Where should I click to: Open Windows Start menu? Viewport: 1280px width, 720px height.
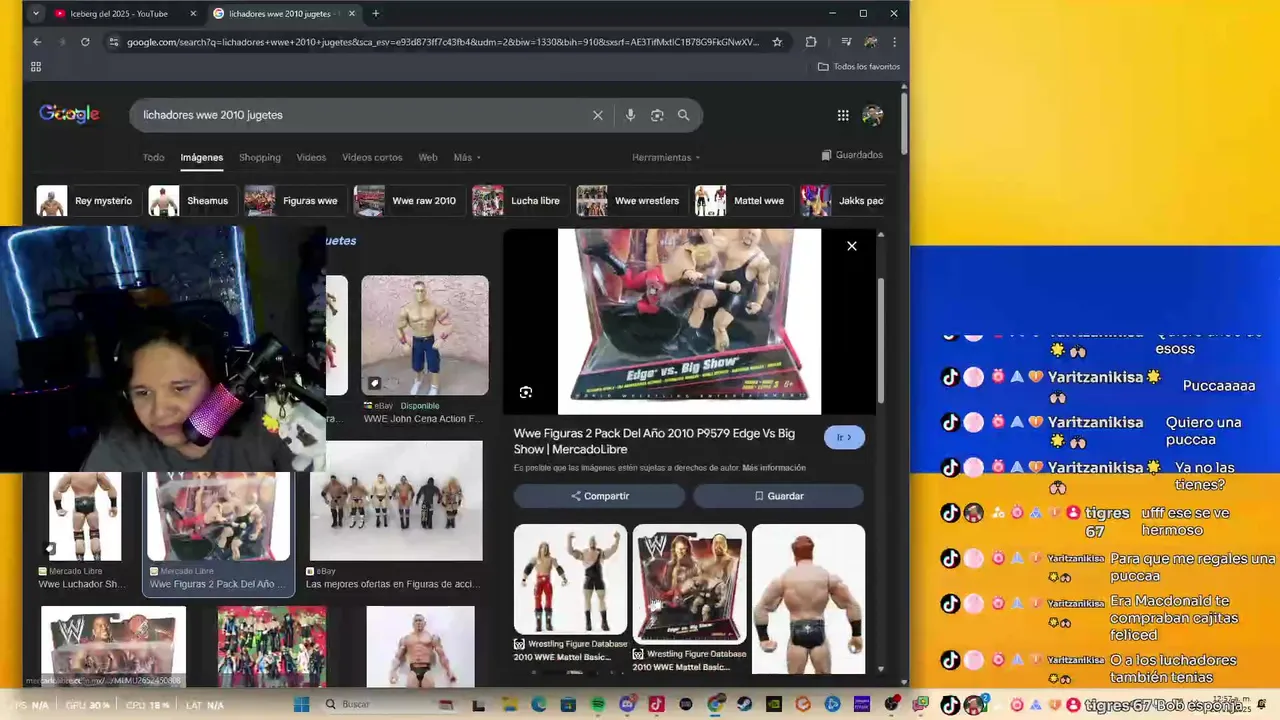301,705
